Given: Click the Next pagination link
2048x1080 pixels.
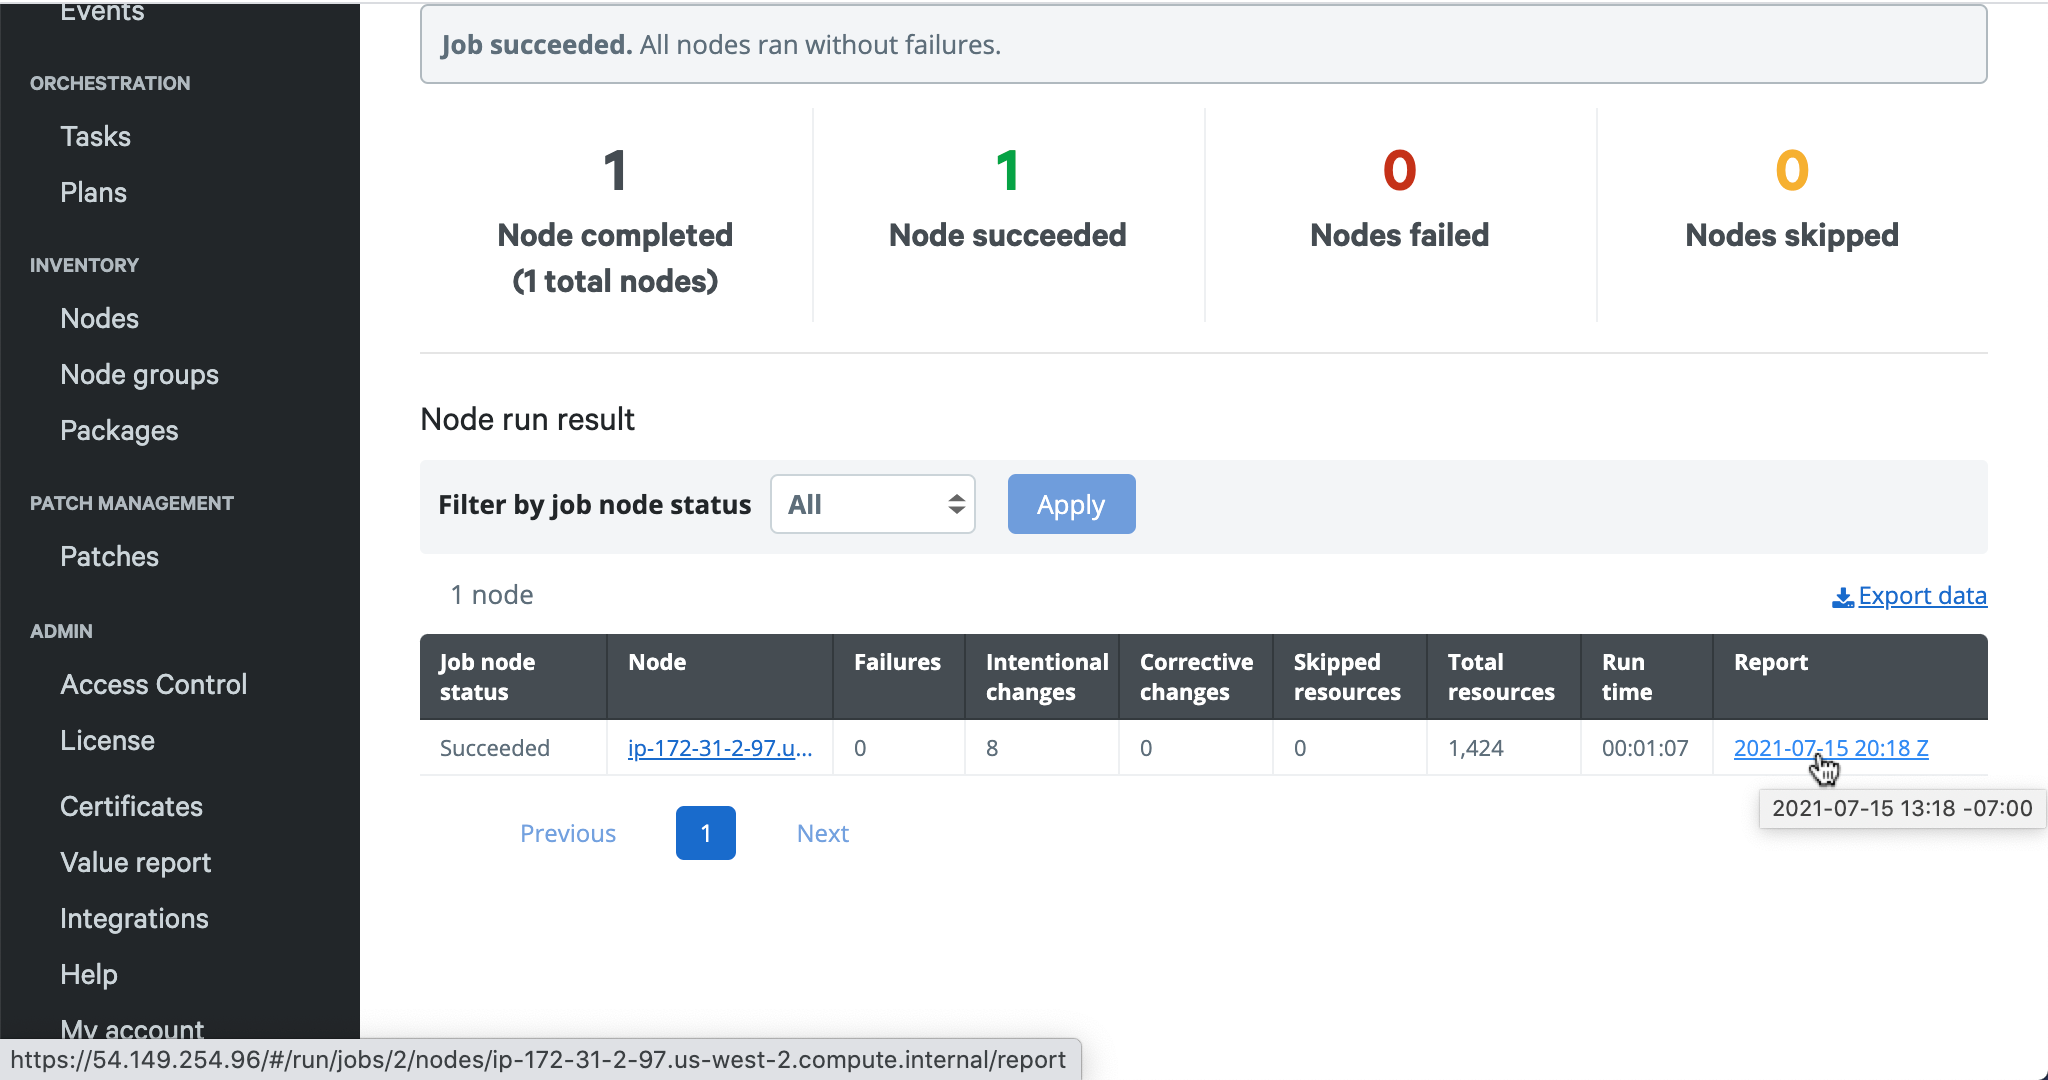Looking at the screenshot, I should 822,833.
